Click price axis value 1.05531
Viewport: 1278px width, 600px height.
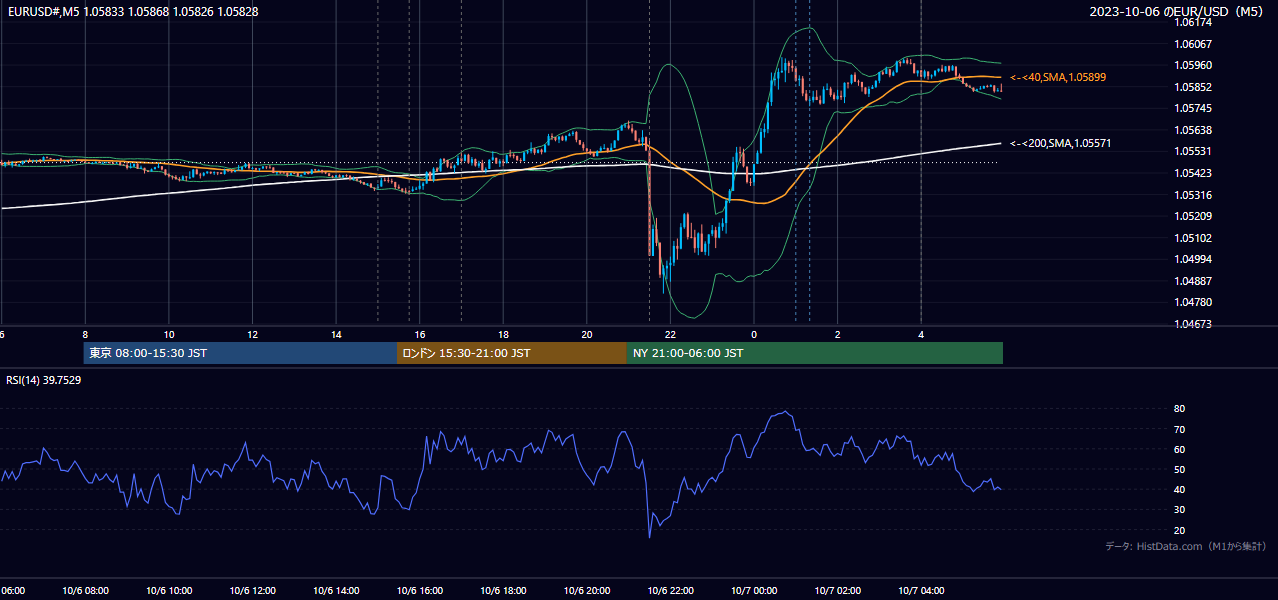1192,151
